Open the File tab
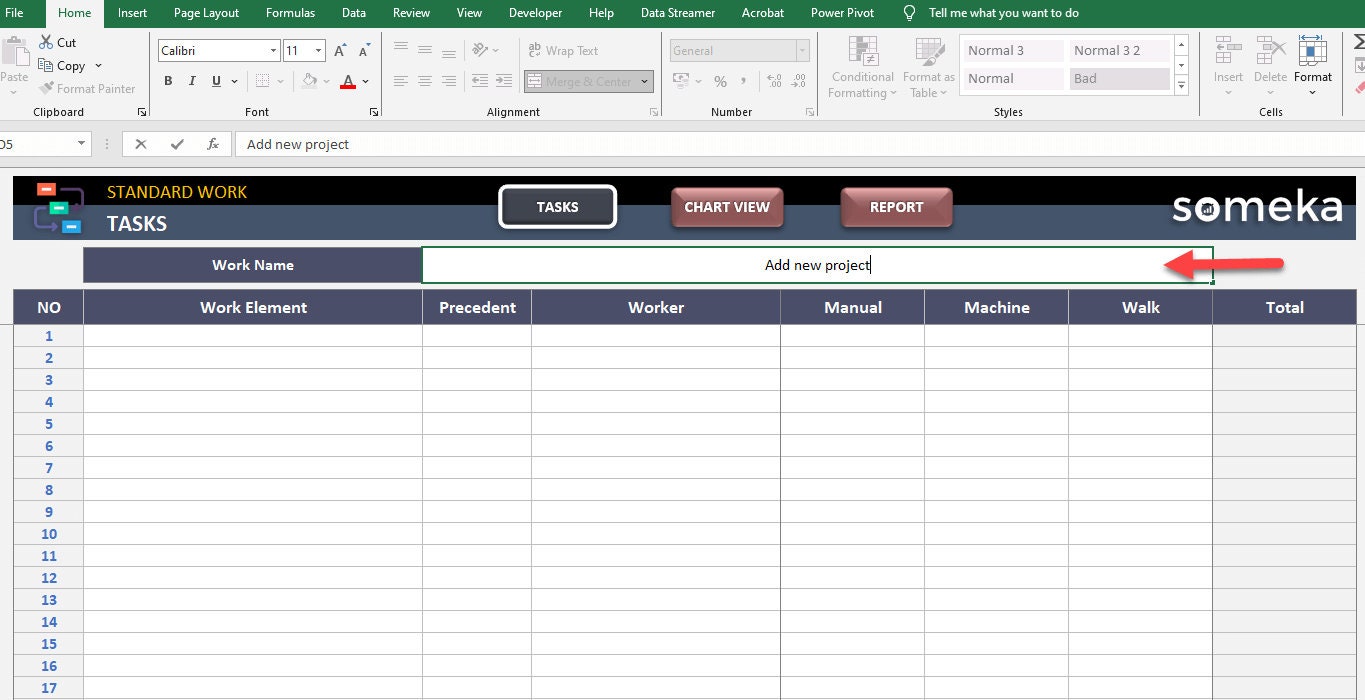This screenshot has width=1365, height=700. point(14,13)
